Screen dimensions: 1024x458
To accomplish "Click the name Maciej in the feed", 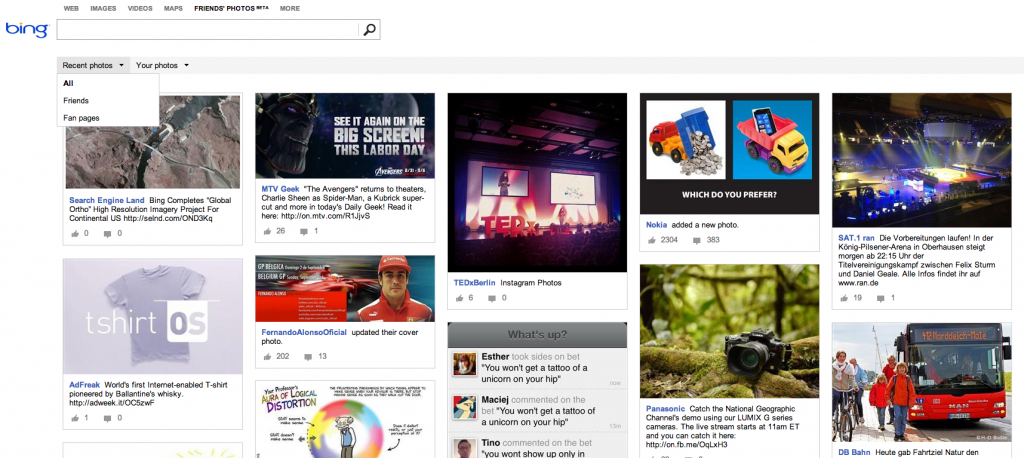I will pyautogui.click(x=495, y=400).
